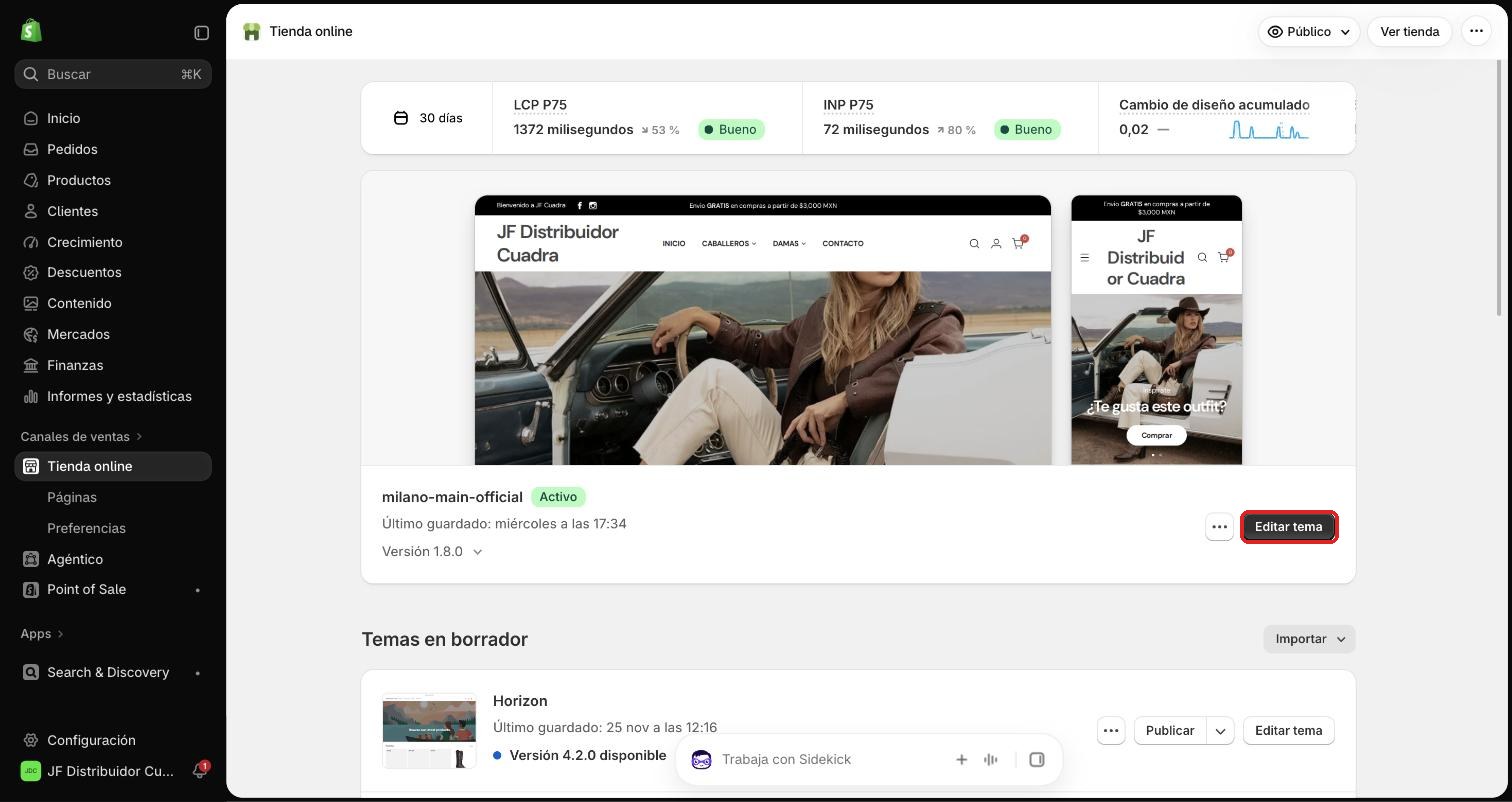This screenshot has height=802, width=1512.
Task: Click the Trabaja con Sidekick input
Action: pos(830,760)
